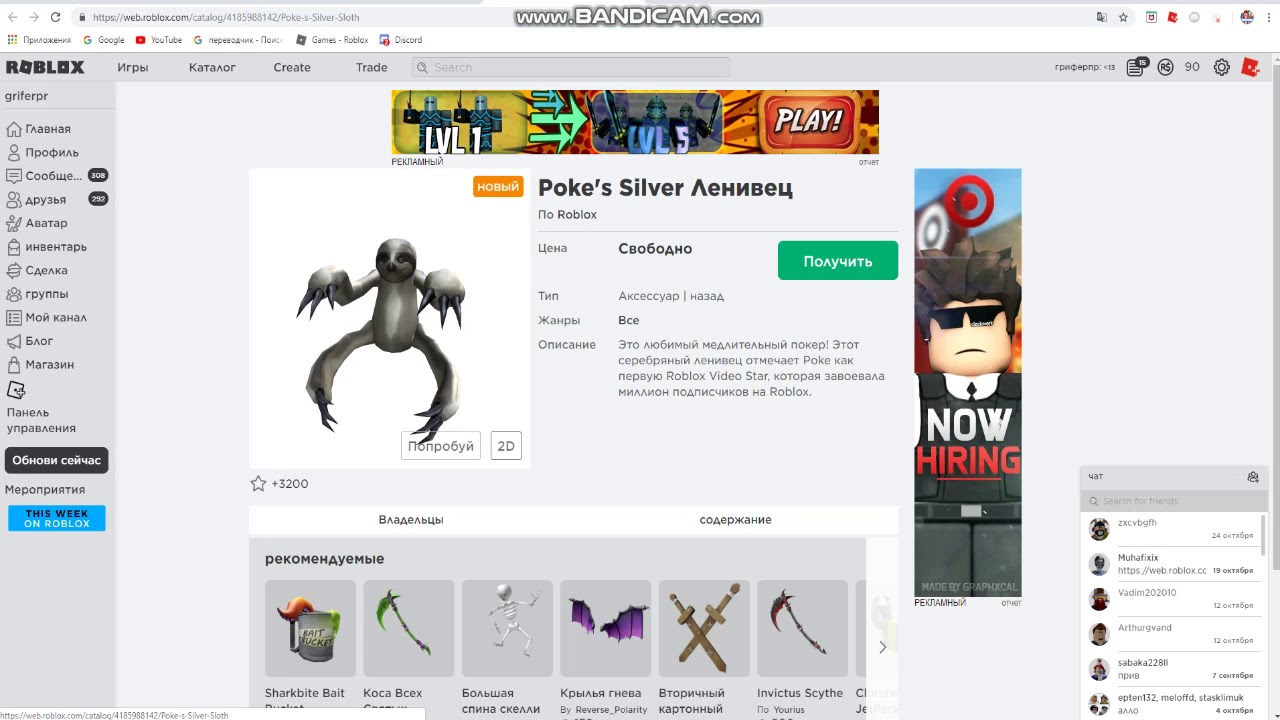This screenshot has width=1280, height=720.
Task: Open the Коса Всех scythe item thumbnail
Action: point(408,628)
